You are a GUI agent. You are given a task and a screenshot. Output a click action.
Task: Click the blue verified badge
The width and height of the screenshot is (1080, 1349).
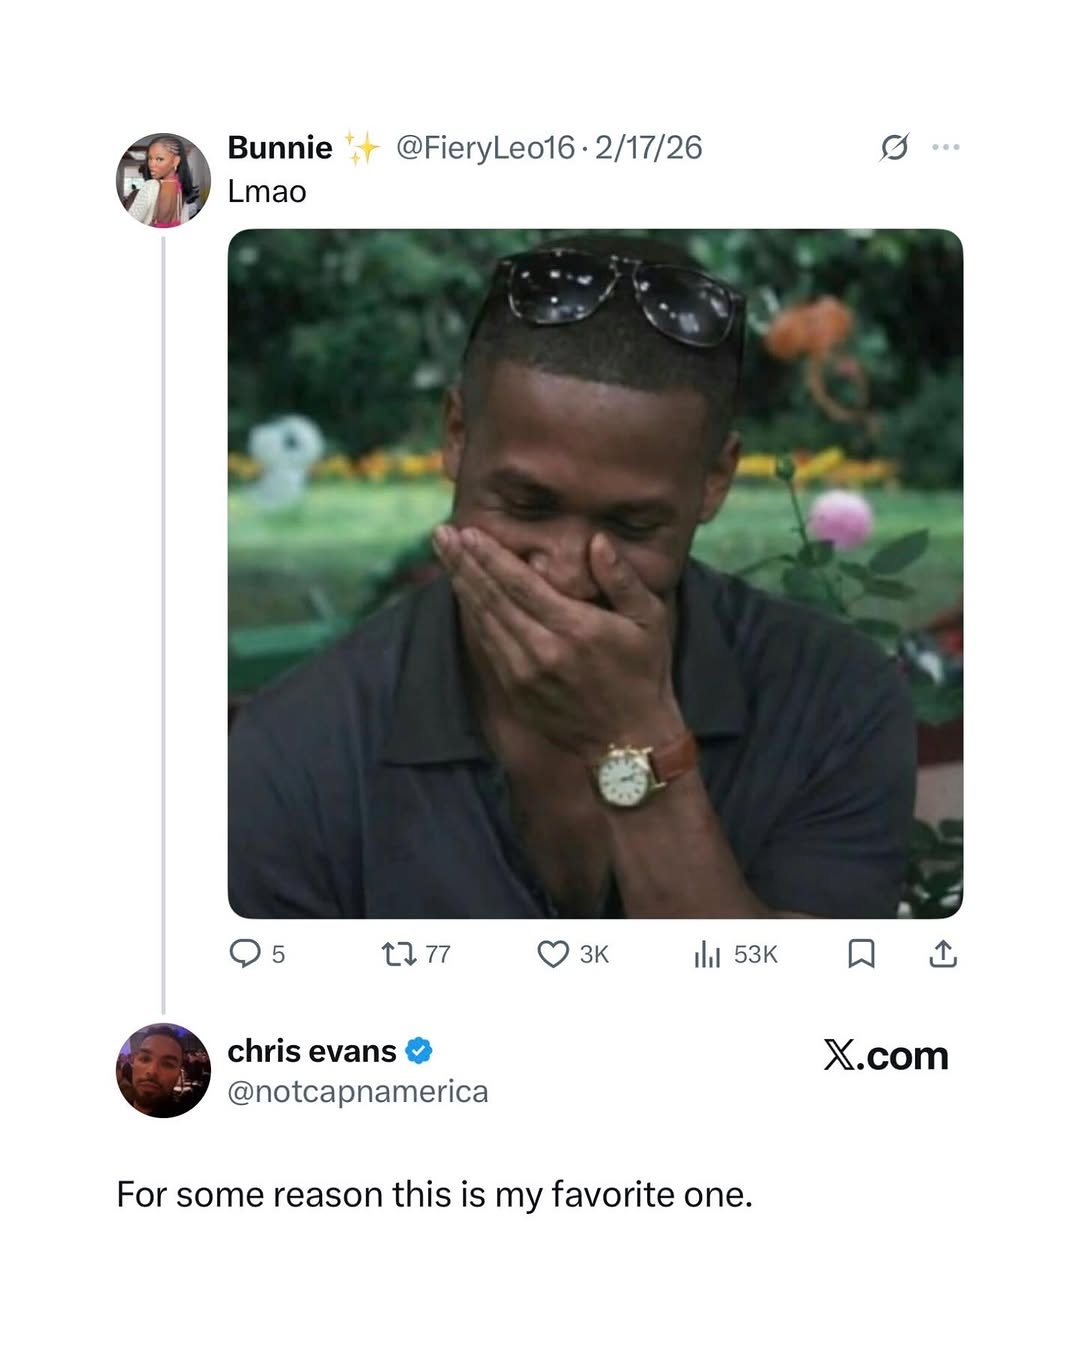(419, 1051)
